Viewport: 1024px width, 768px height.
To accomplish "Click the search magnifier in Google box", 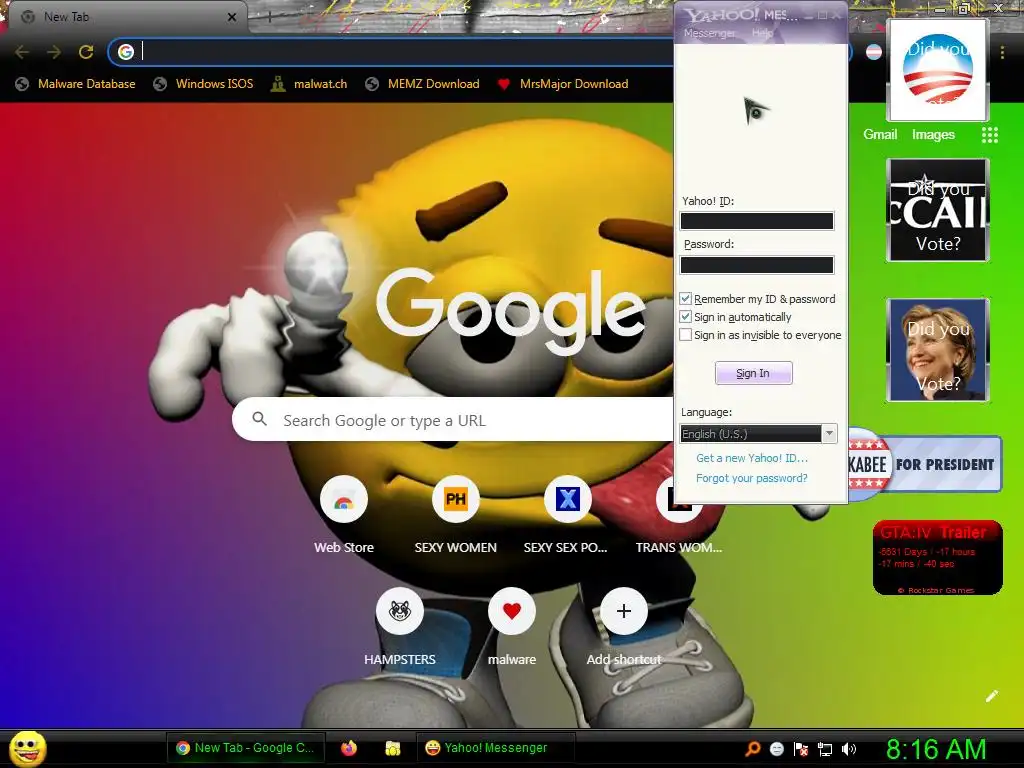I will click(x=259, y=419).
